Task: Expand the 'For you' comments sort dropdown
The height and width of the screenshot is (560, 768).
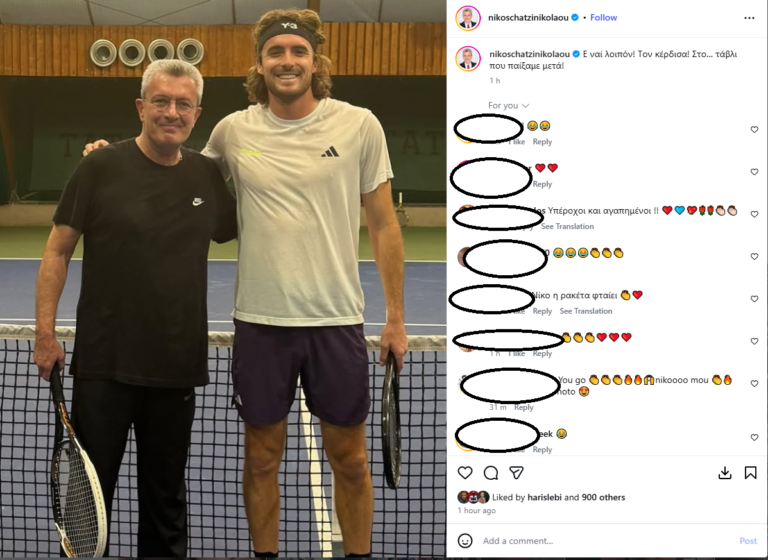Action: click(508, 105)
